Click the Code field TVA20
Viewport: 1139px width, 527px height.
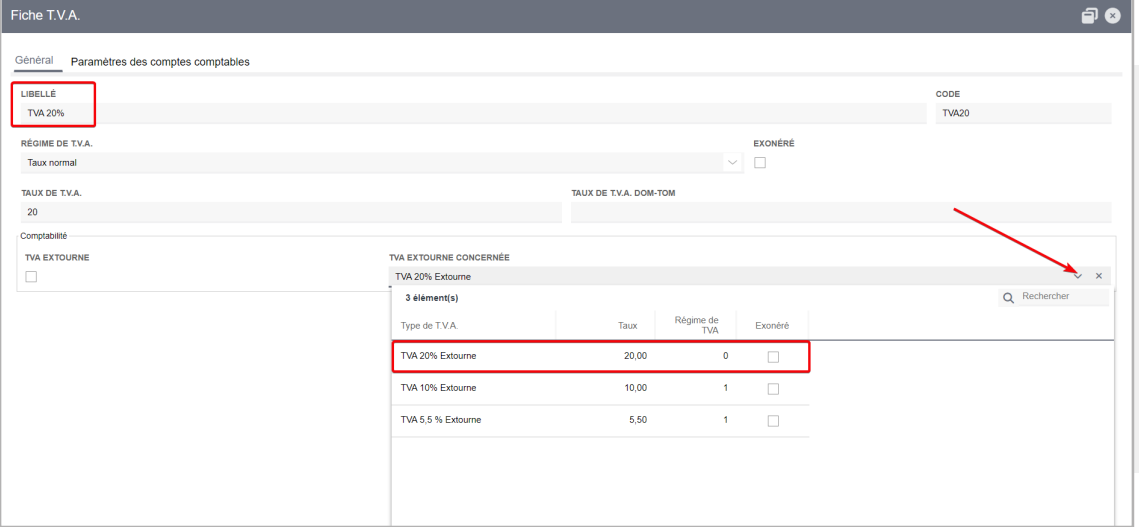[x=1024, y=113]
